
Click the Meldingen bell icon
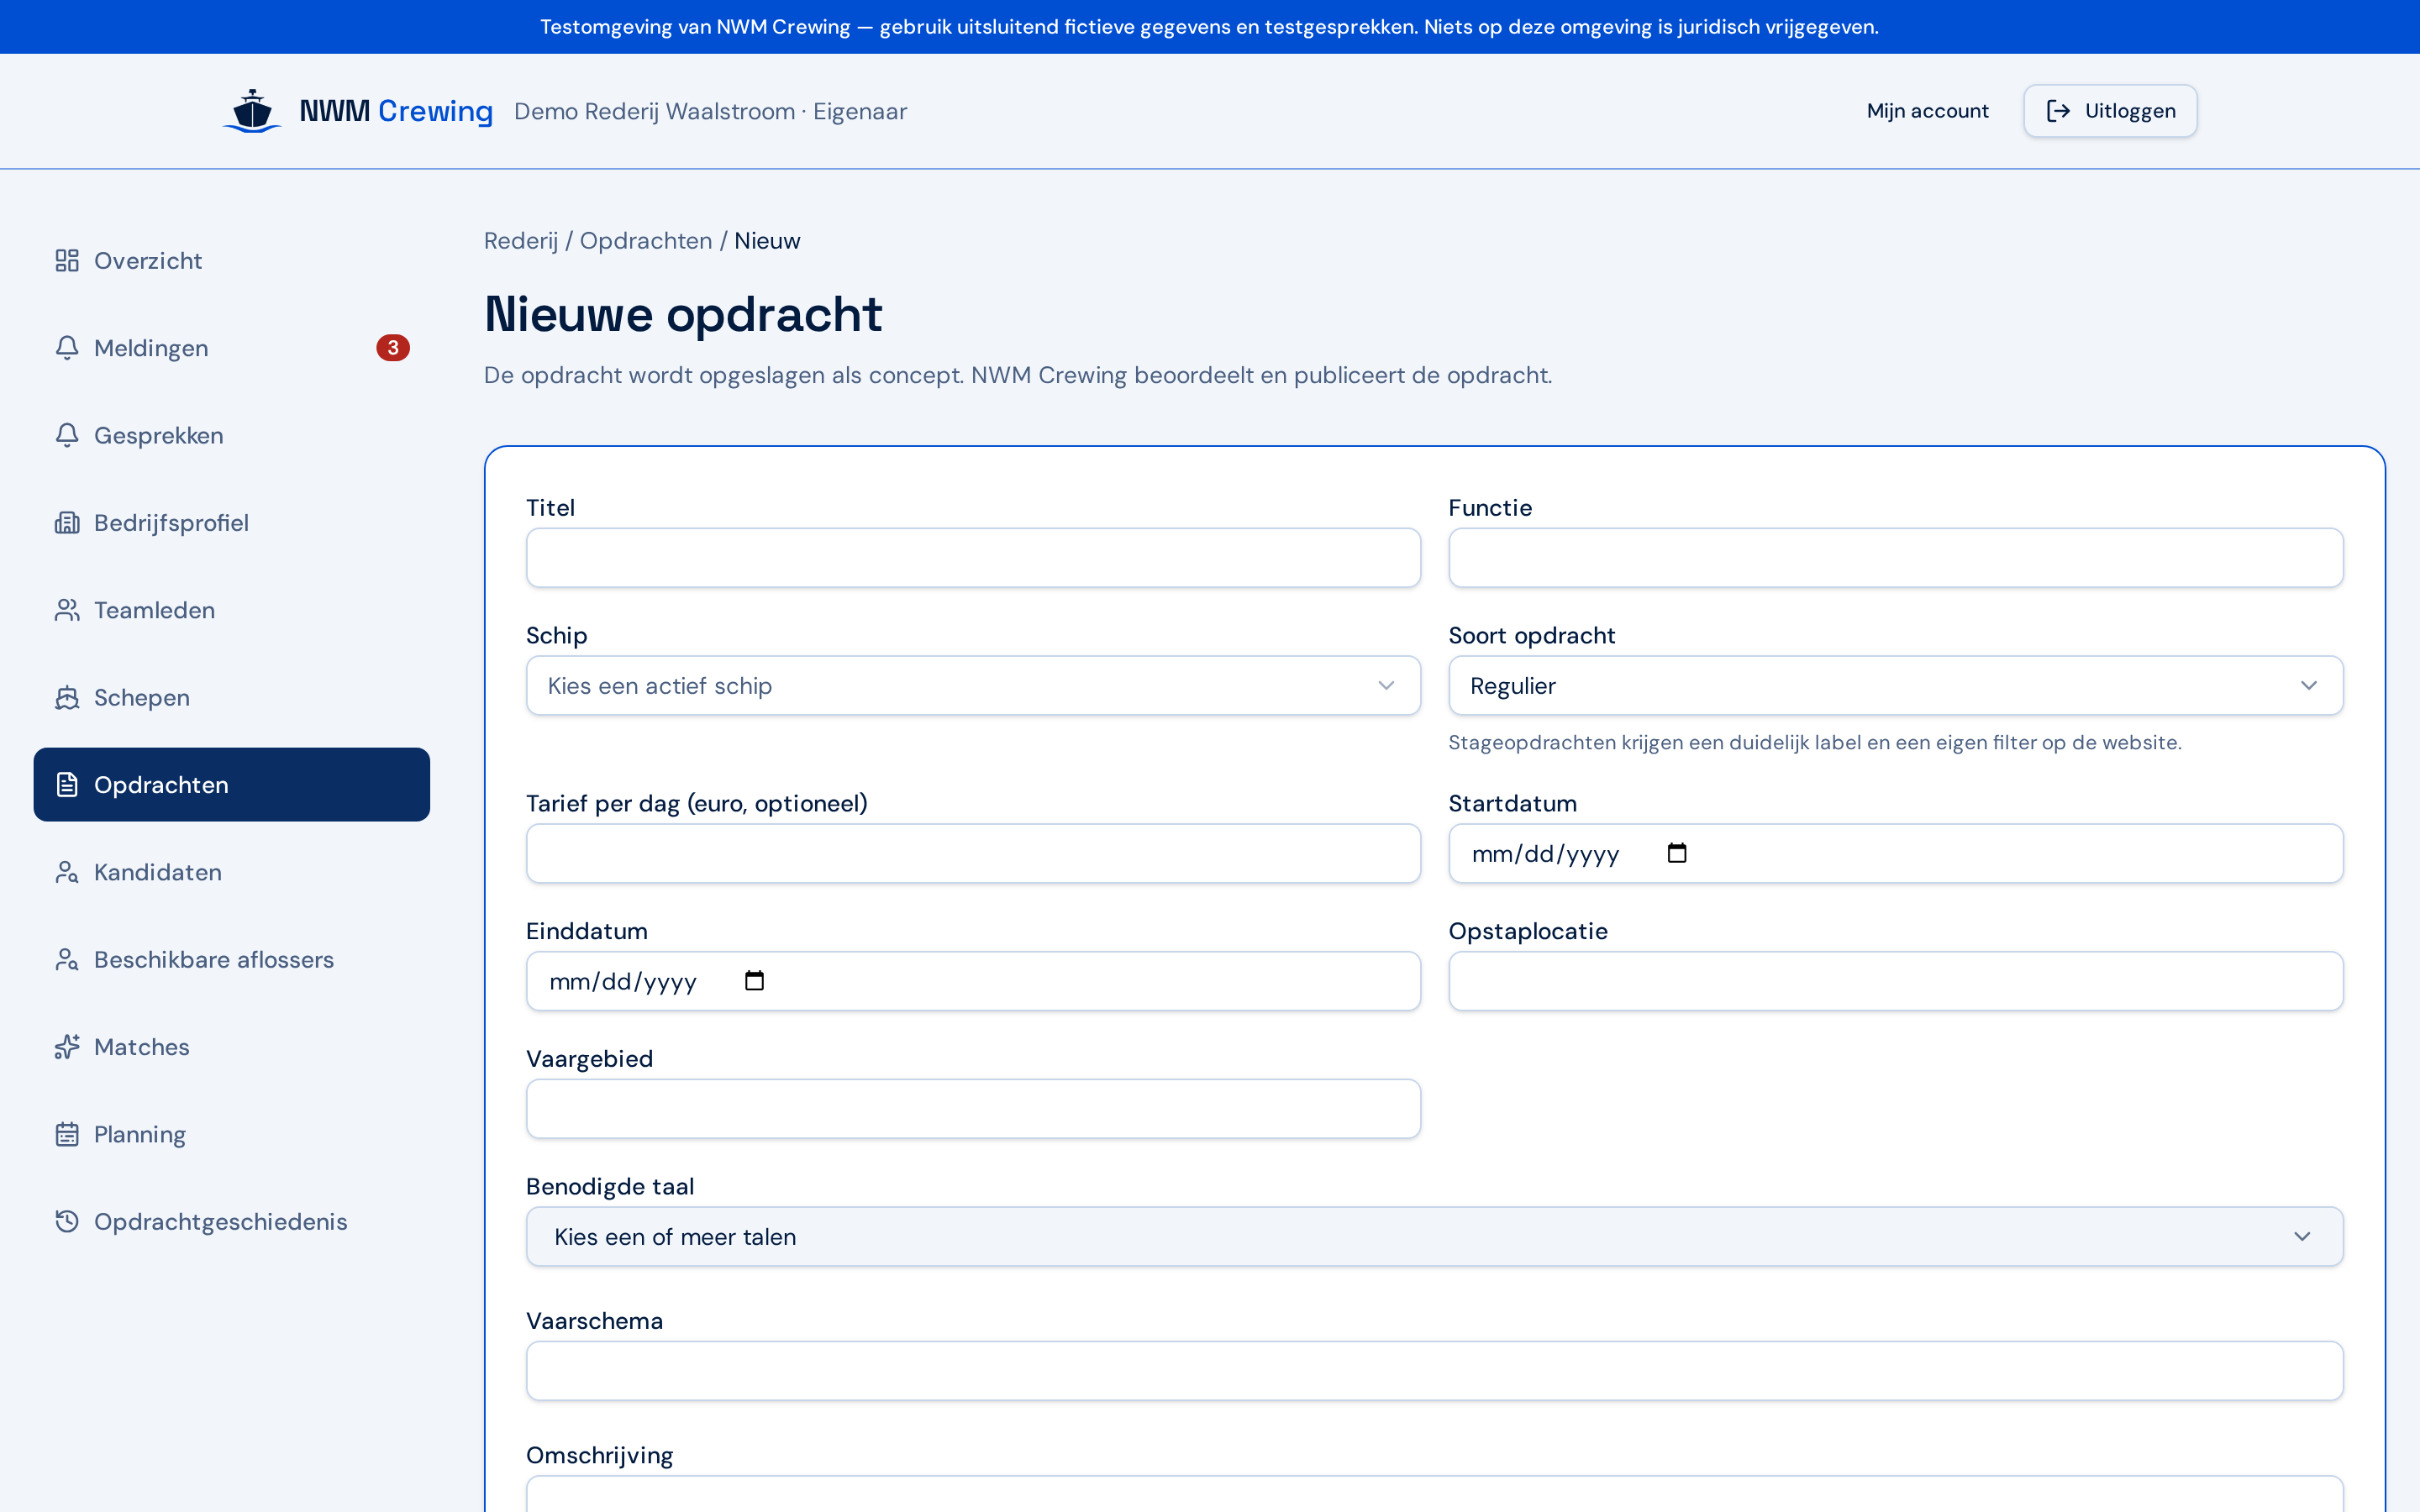coord(67,348)
